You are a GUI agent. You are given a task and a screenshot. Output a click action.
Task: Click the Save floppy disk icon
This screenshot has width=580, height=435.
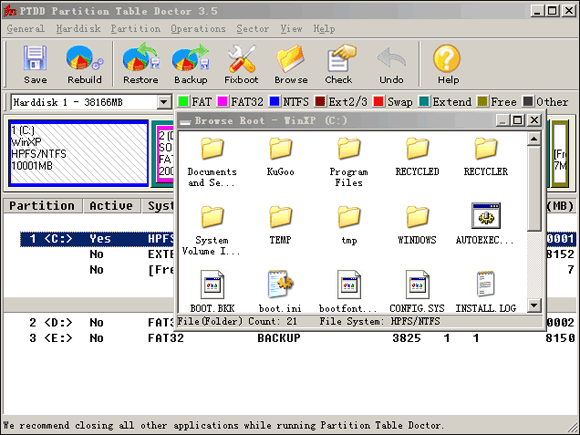coord(35,58)
